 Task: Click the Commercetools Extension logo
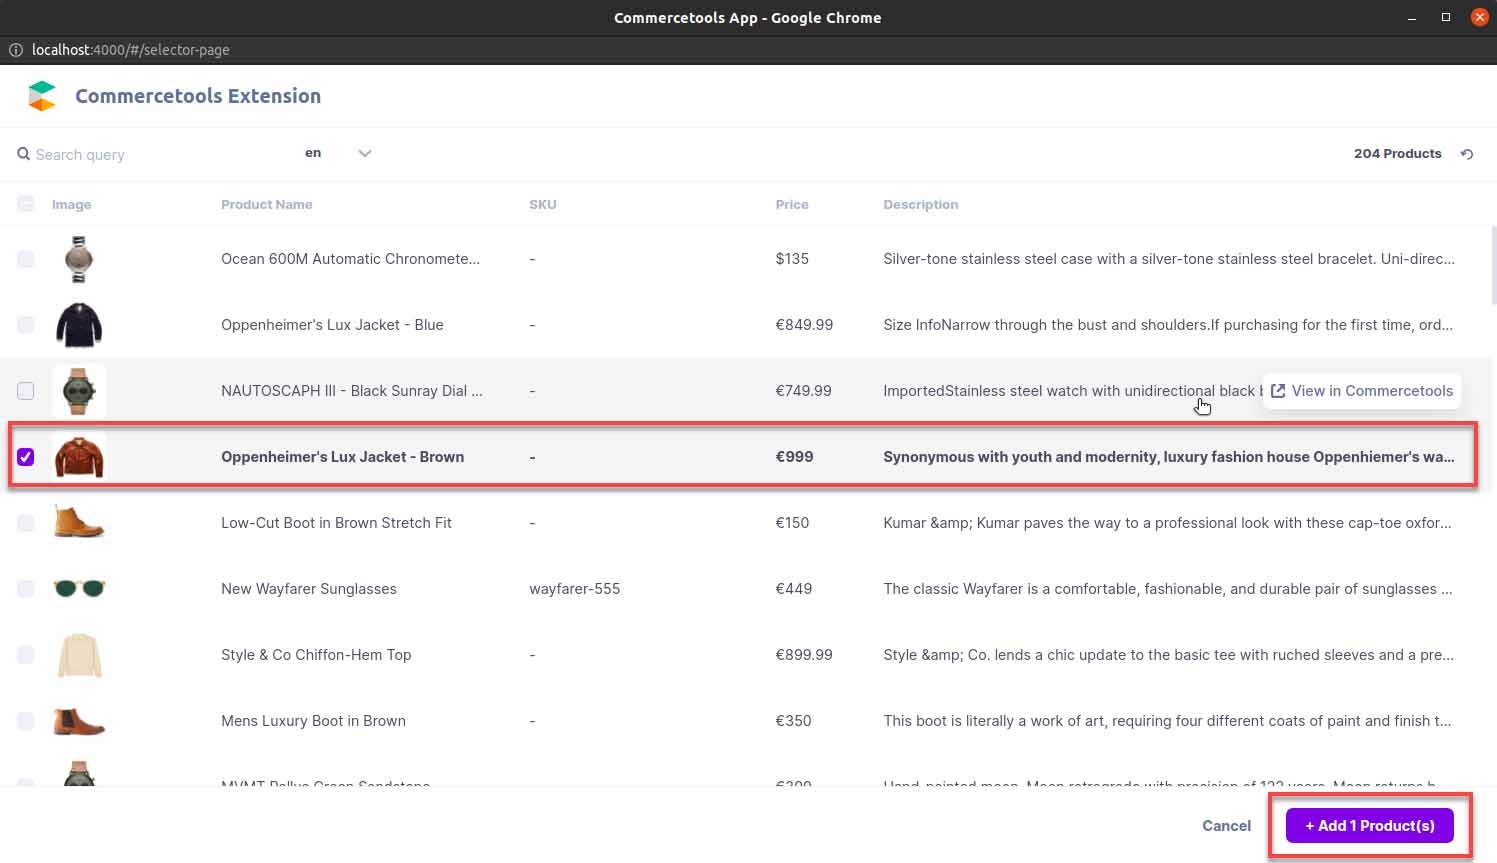[41, 95]
